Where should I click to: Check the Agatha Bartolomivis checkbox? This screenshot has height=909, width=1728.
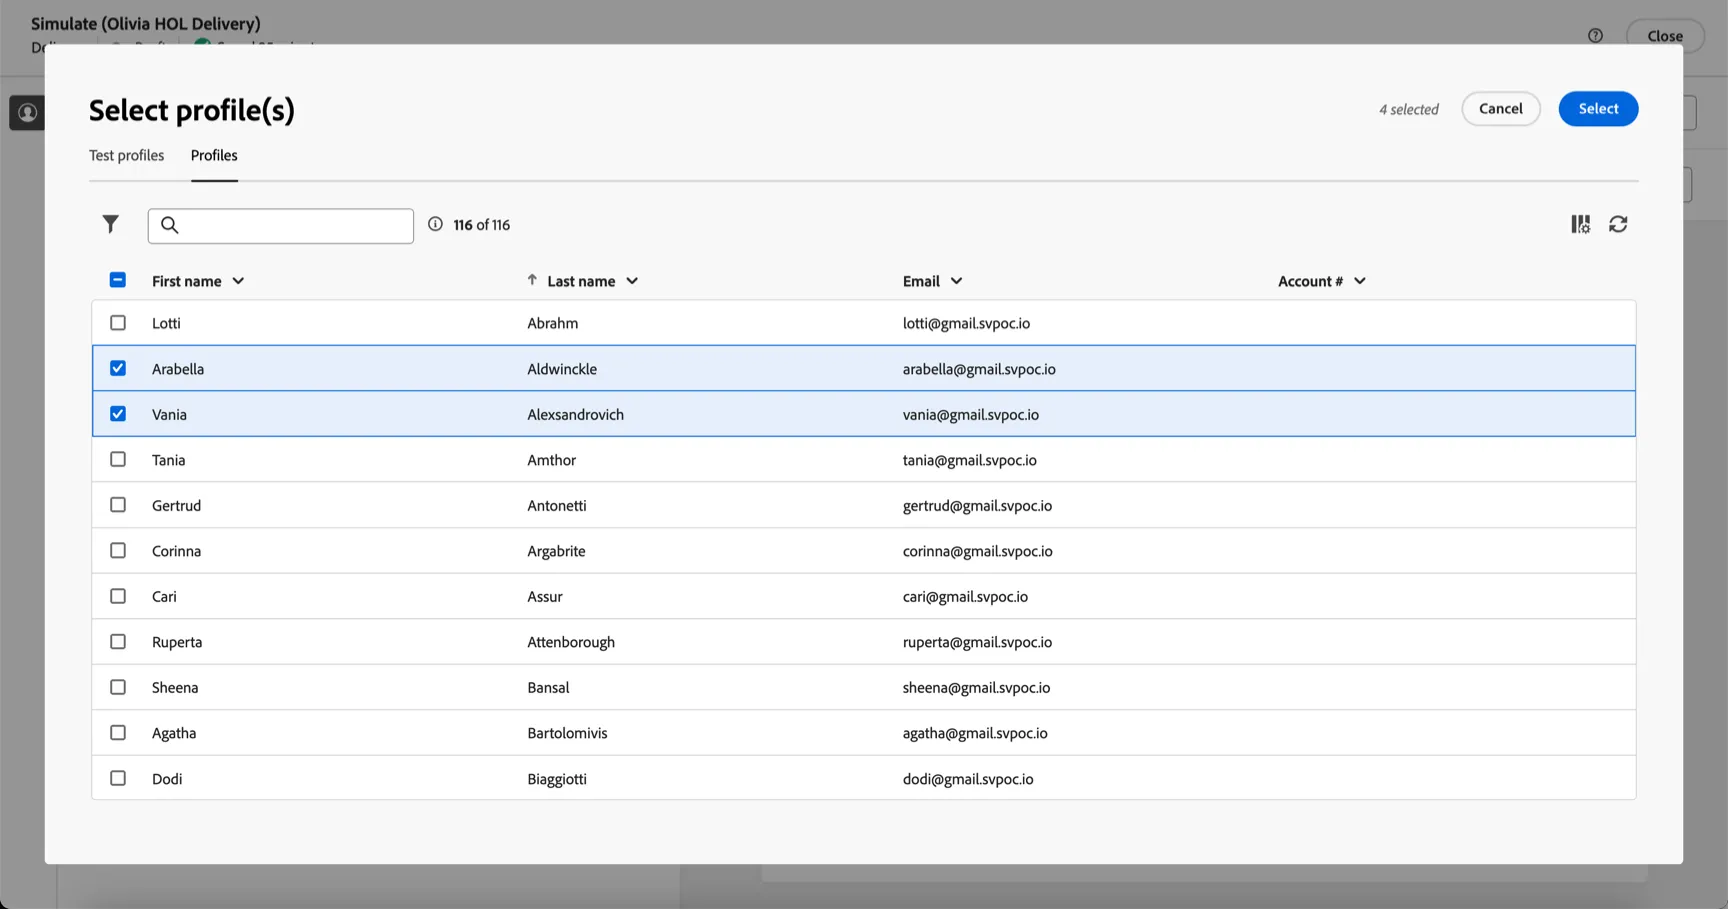coord(118,732)
